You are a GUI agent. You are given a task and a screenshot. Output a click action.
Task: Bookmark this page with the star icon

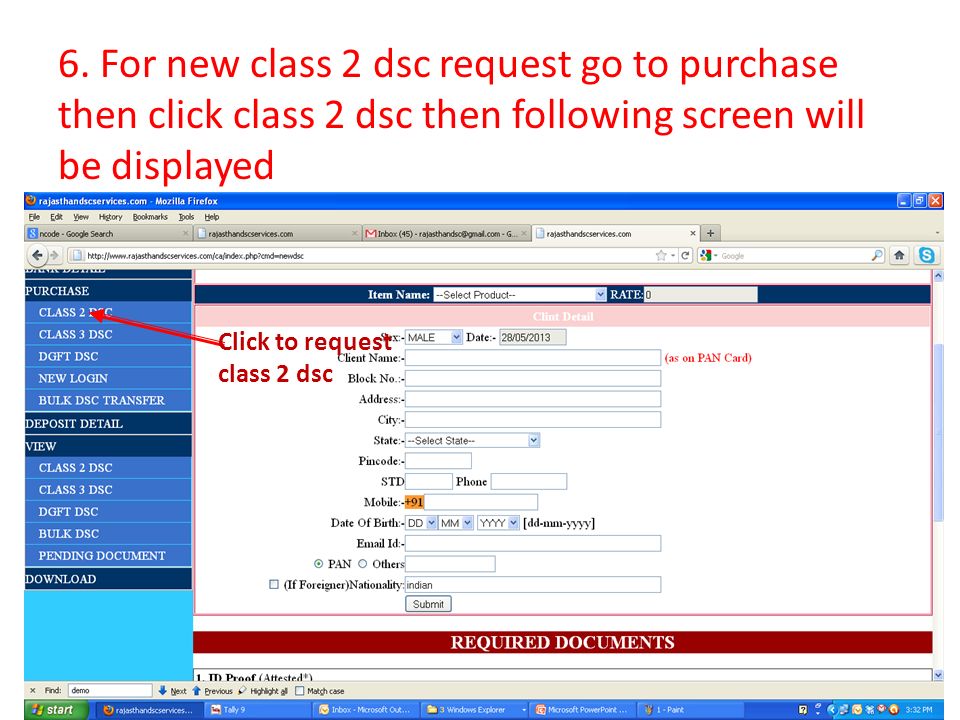click(x=661, y=255)
